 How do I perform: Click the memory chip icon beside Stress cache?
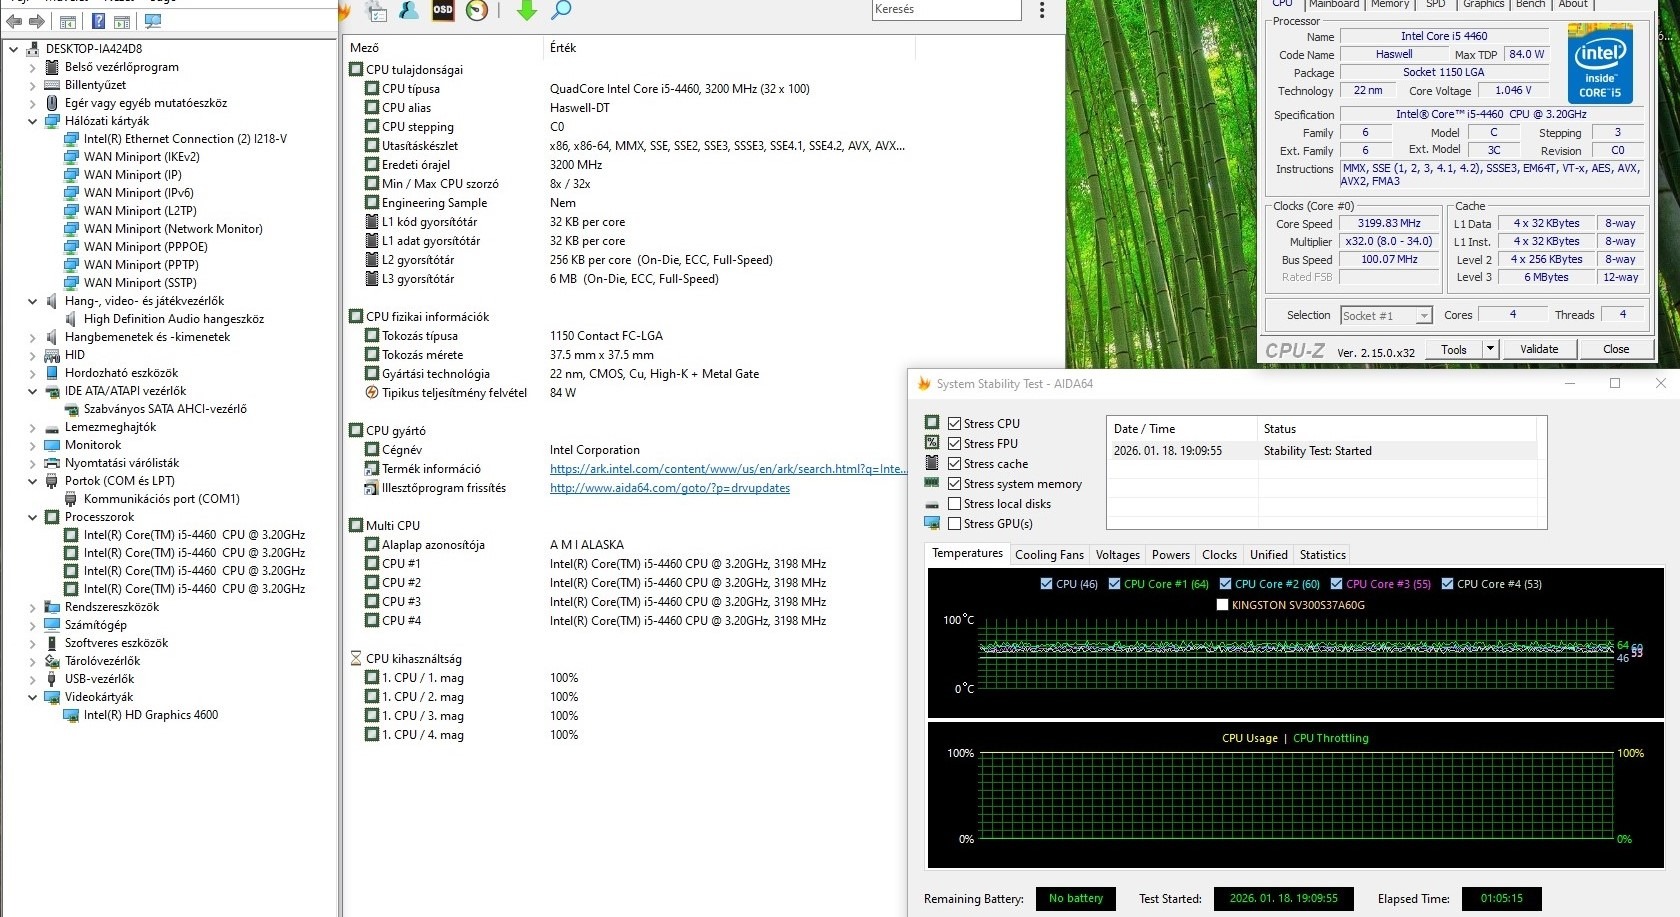coord(932,463)
